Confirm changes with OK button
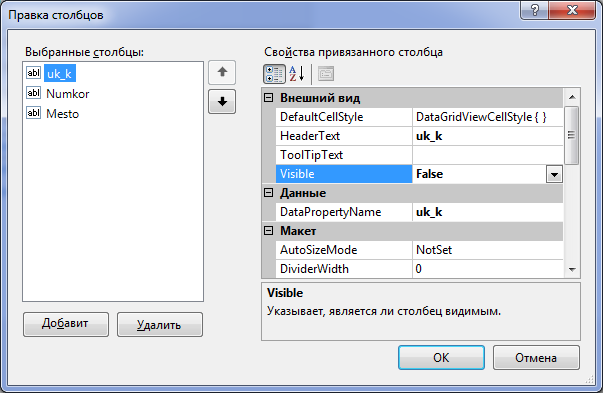 click(x=441, y=357)
